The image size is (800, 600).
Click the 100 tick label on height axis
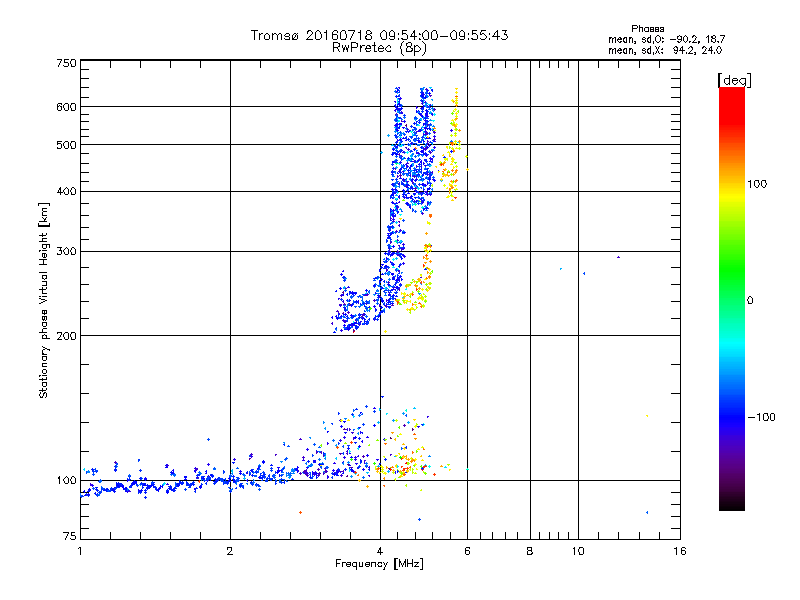66,480
